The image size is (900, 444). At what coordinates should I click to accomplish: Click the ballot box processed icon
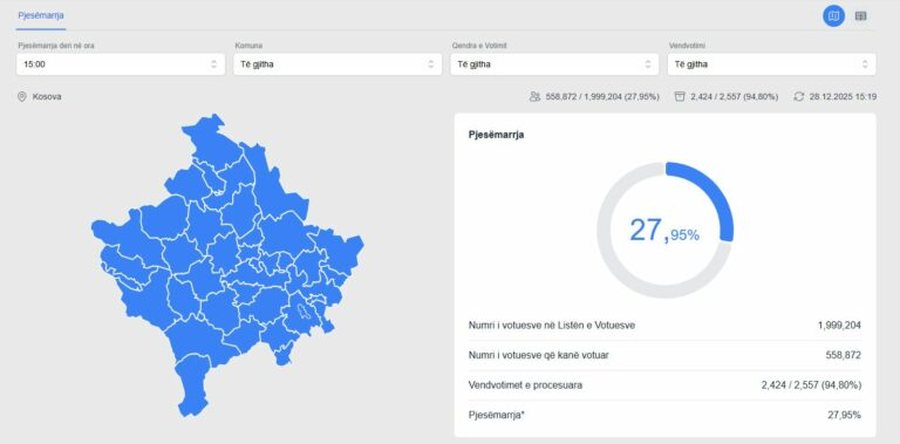[680, 96]
